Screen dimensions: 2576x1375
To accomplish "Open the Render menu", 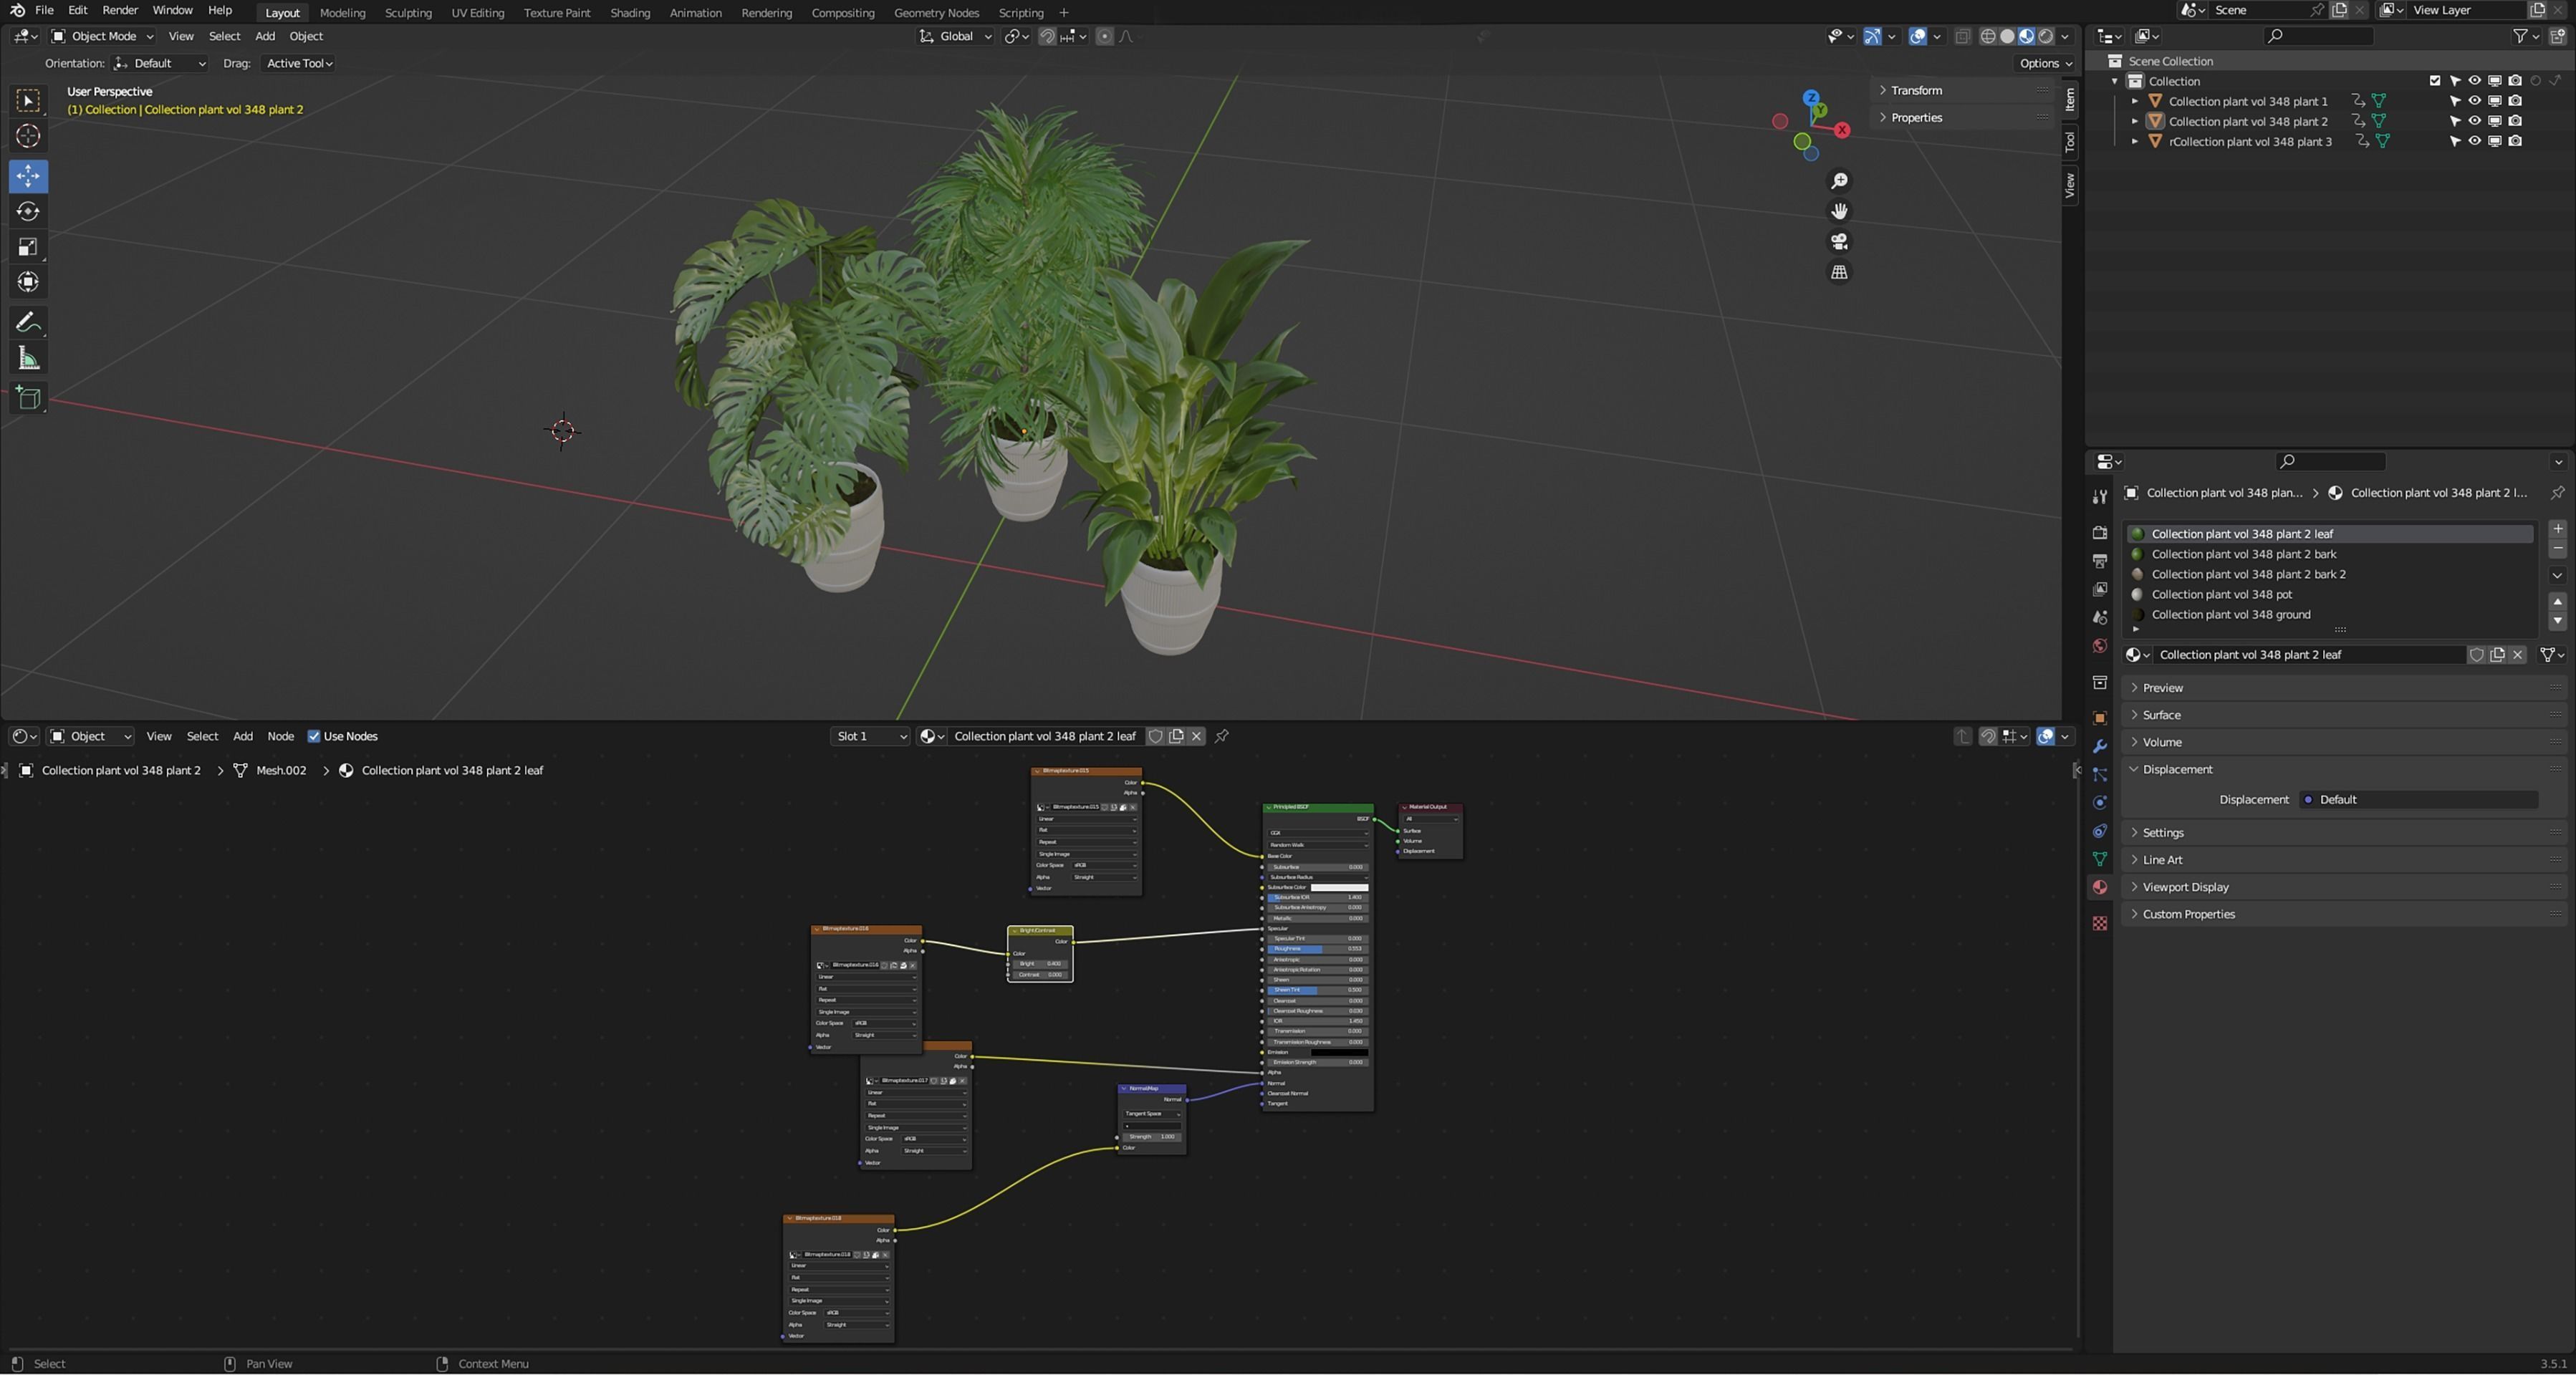I will click(120, 10).
